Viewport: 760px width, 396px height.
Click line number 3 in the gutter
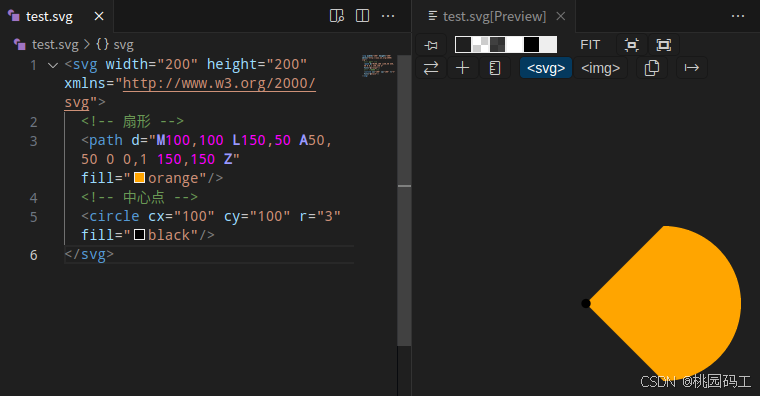pyautogui.click(x=33, y=141)
